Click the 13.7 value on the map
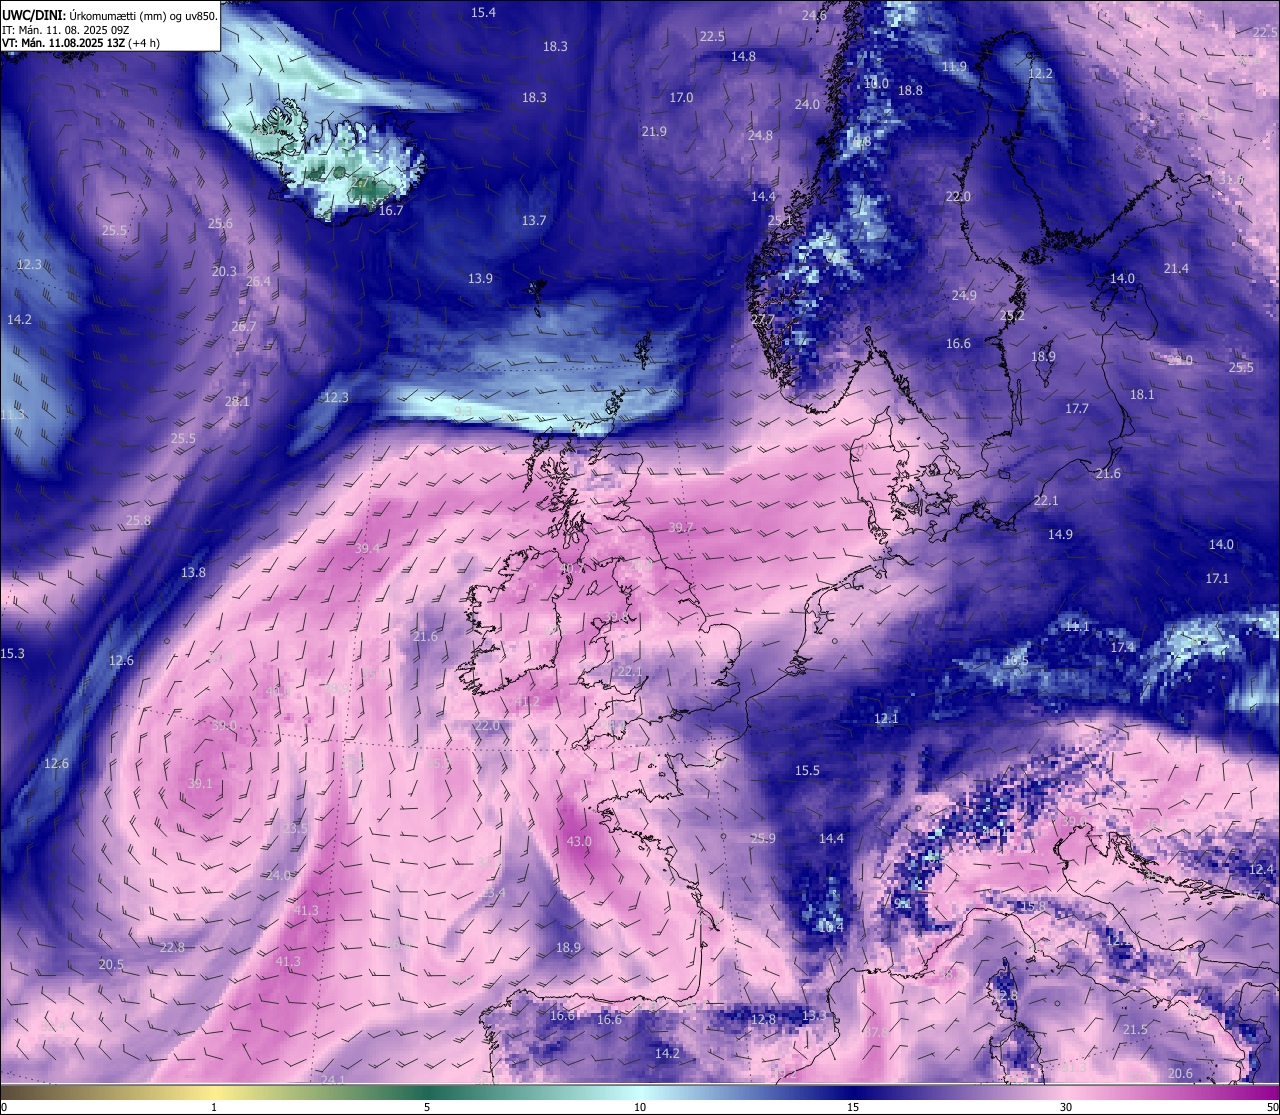1280x1115 pixels. (534, 220)
